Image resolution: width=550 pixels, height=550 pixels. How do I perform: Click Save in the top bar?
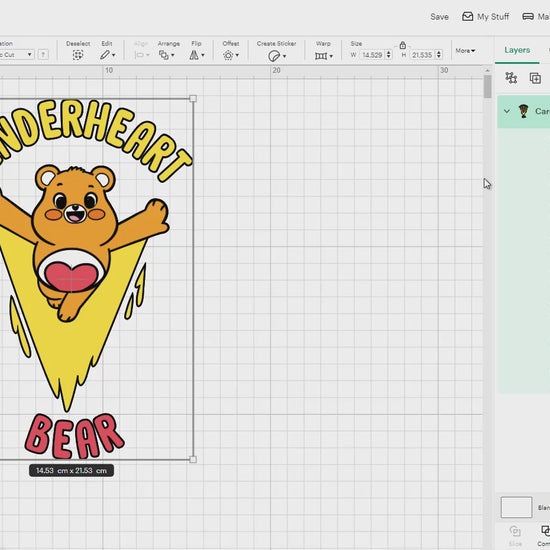(439, 16)
